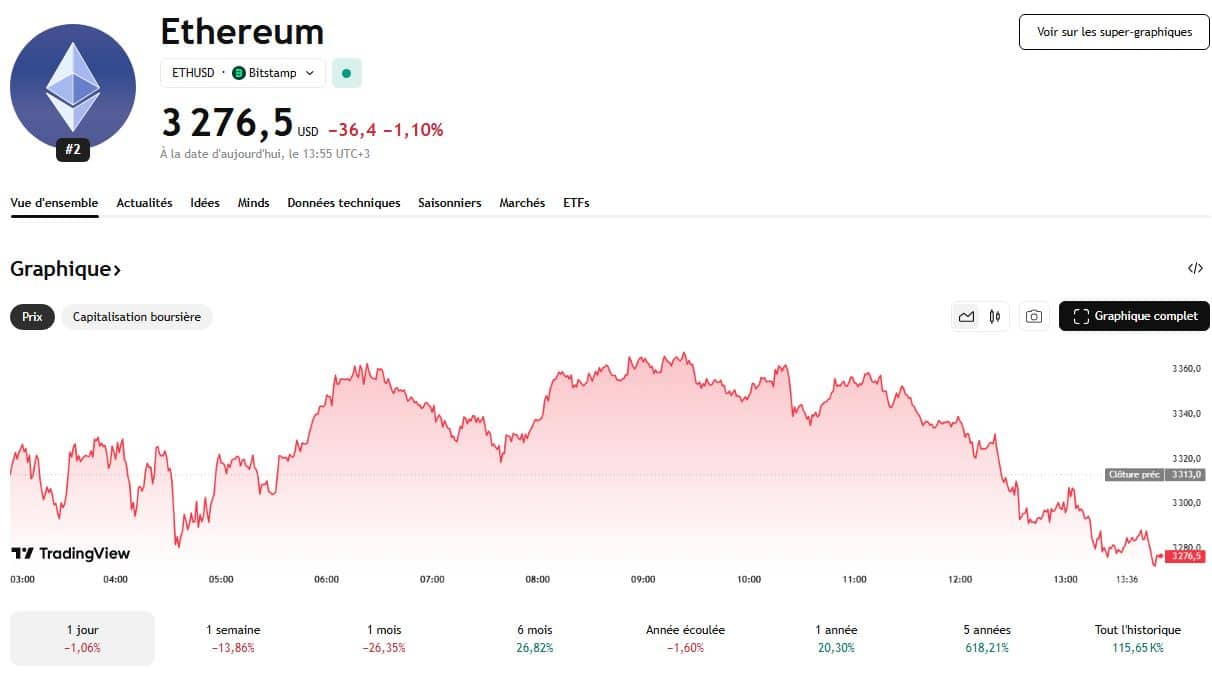Click the TradingView logo on chart
The width and height of the screenshot is (1212, 680).
[x=70, y=553]
